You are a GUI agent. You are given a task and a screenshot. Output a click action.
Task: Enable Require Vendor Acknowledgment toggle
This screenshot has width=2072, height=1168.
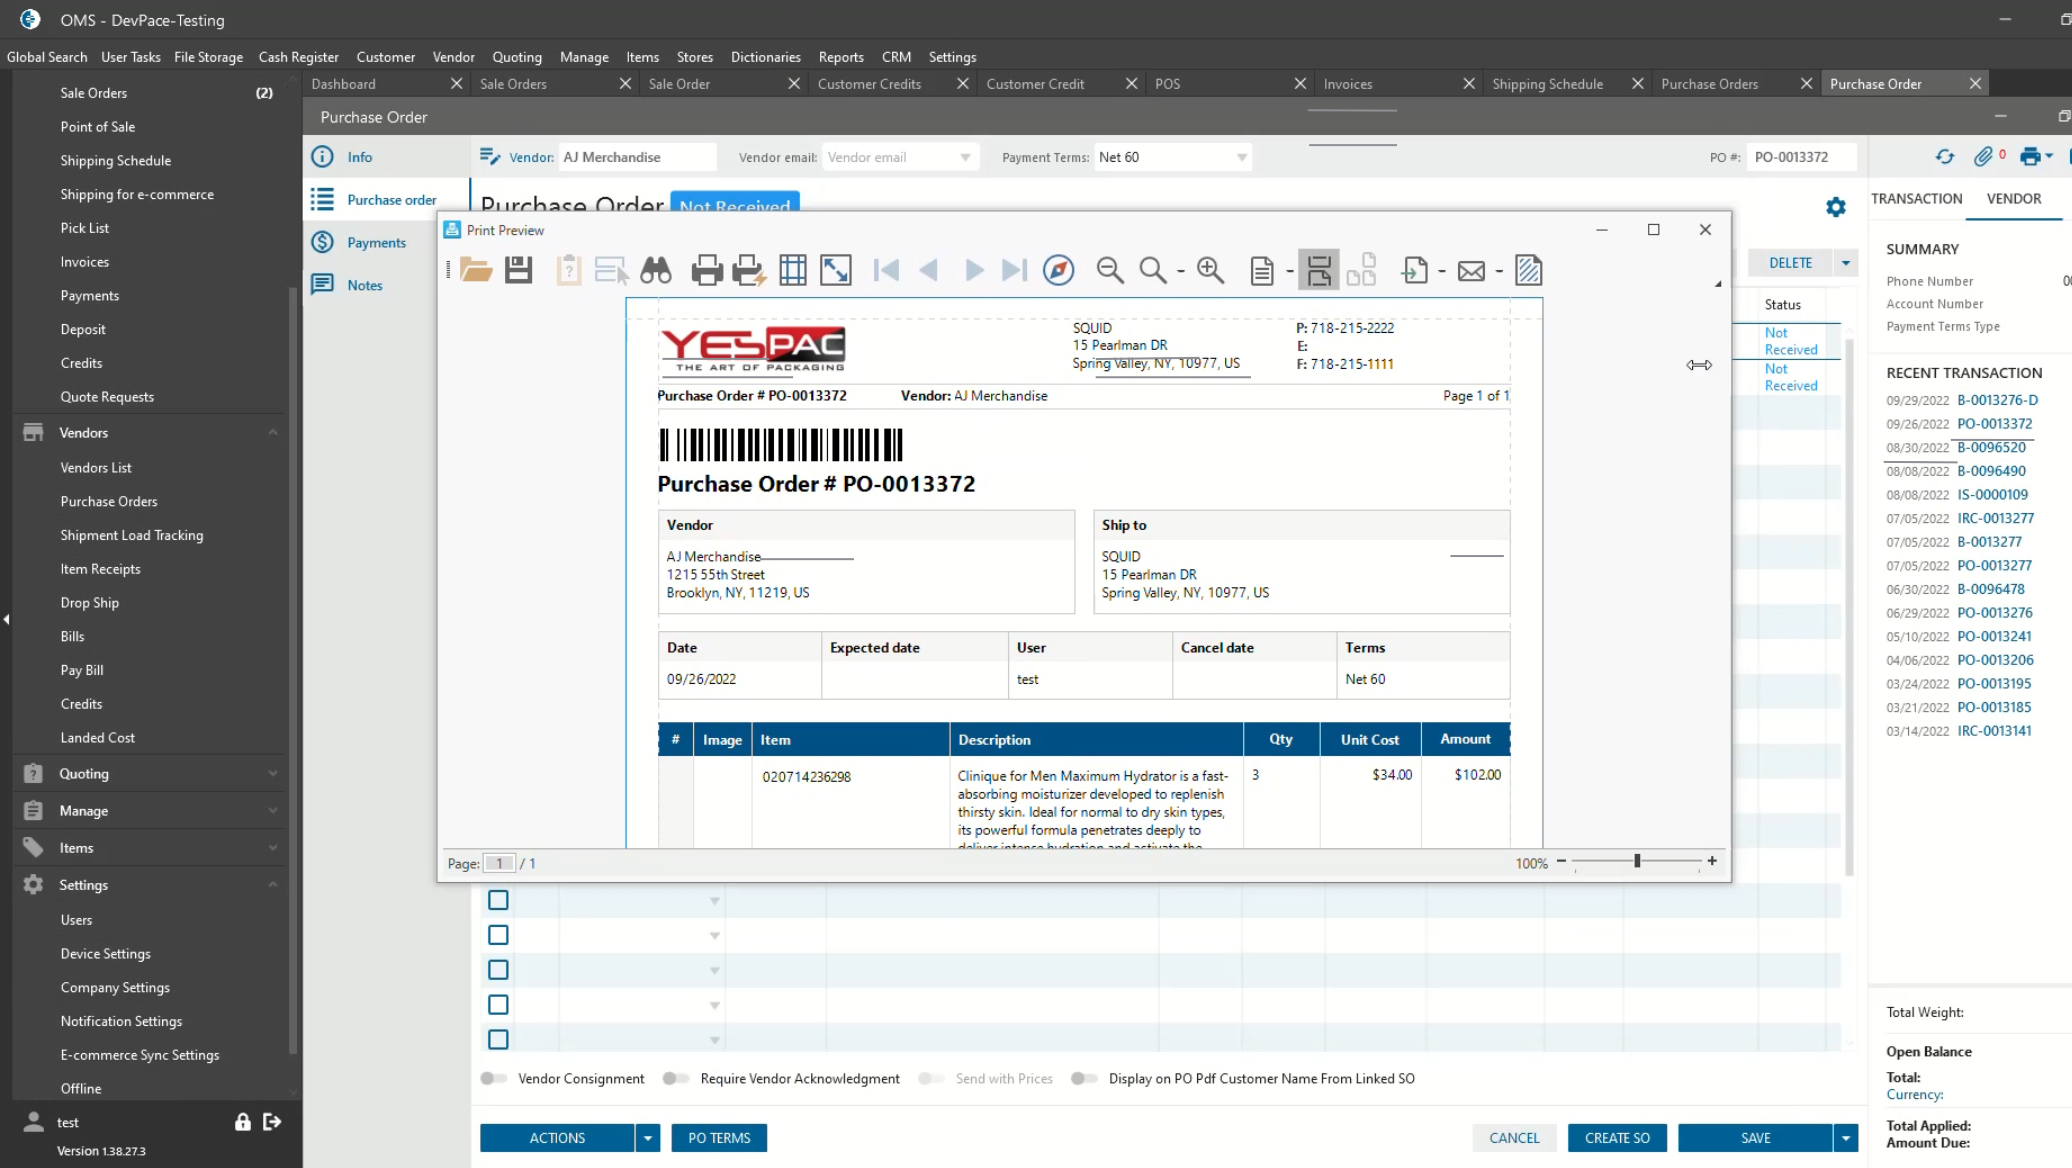(x=676, y=1079)
